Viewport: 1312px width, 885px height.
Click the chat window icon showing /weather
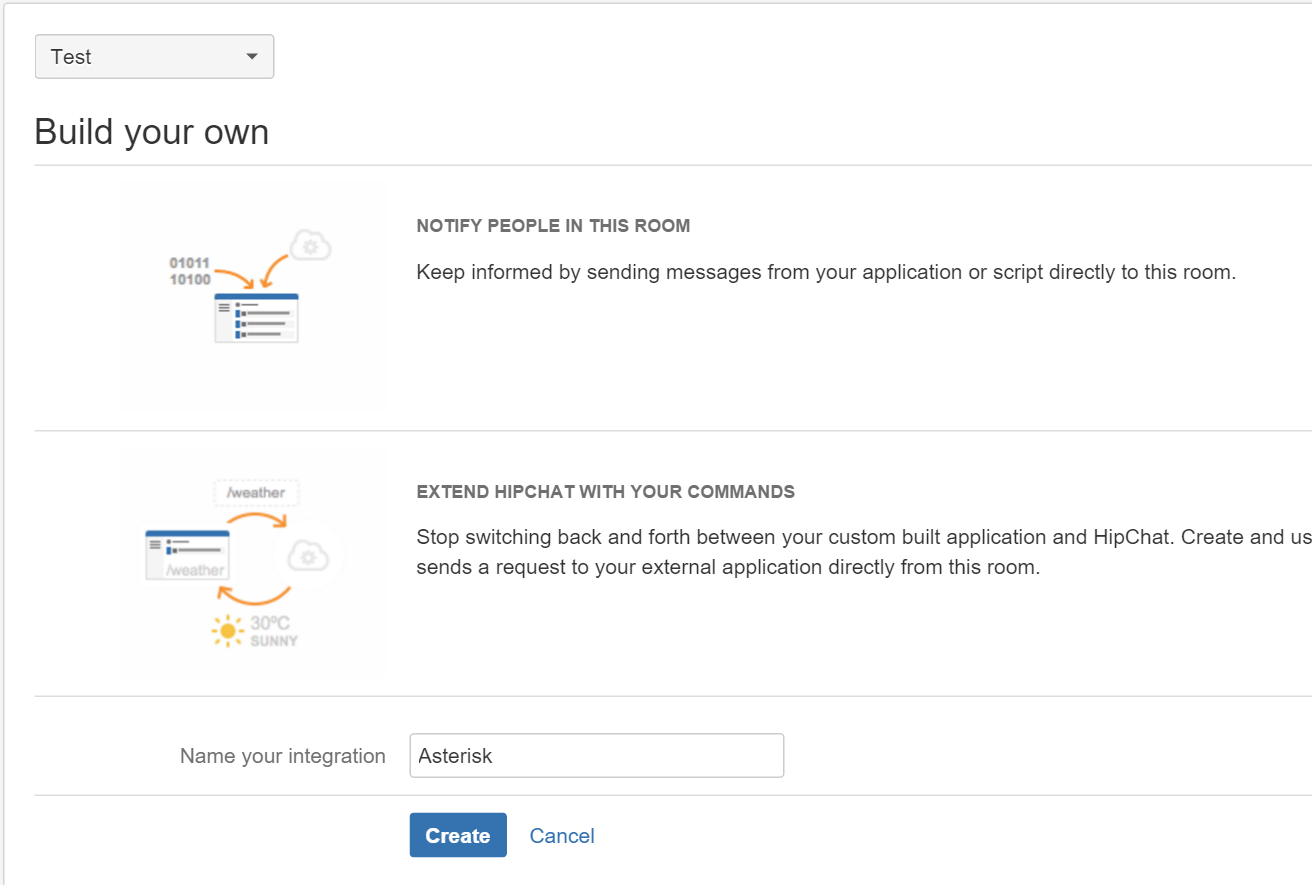click(188, 555)
